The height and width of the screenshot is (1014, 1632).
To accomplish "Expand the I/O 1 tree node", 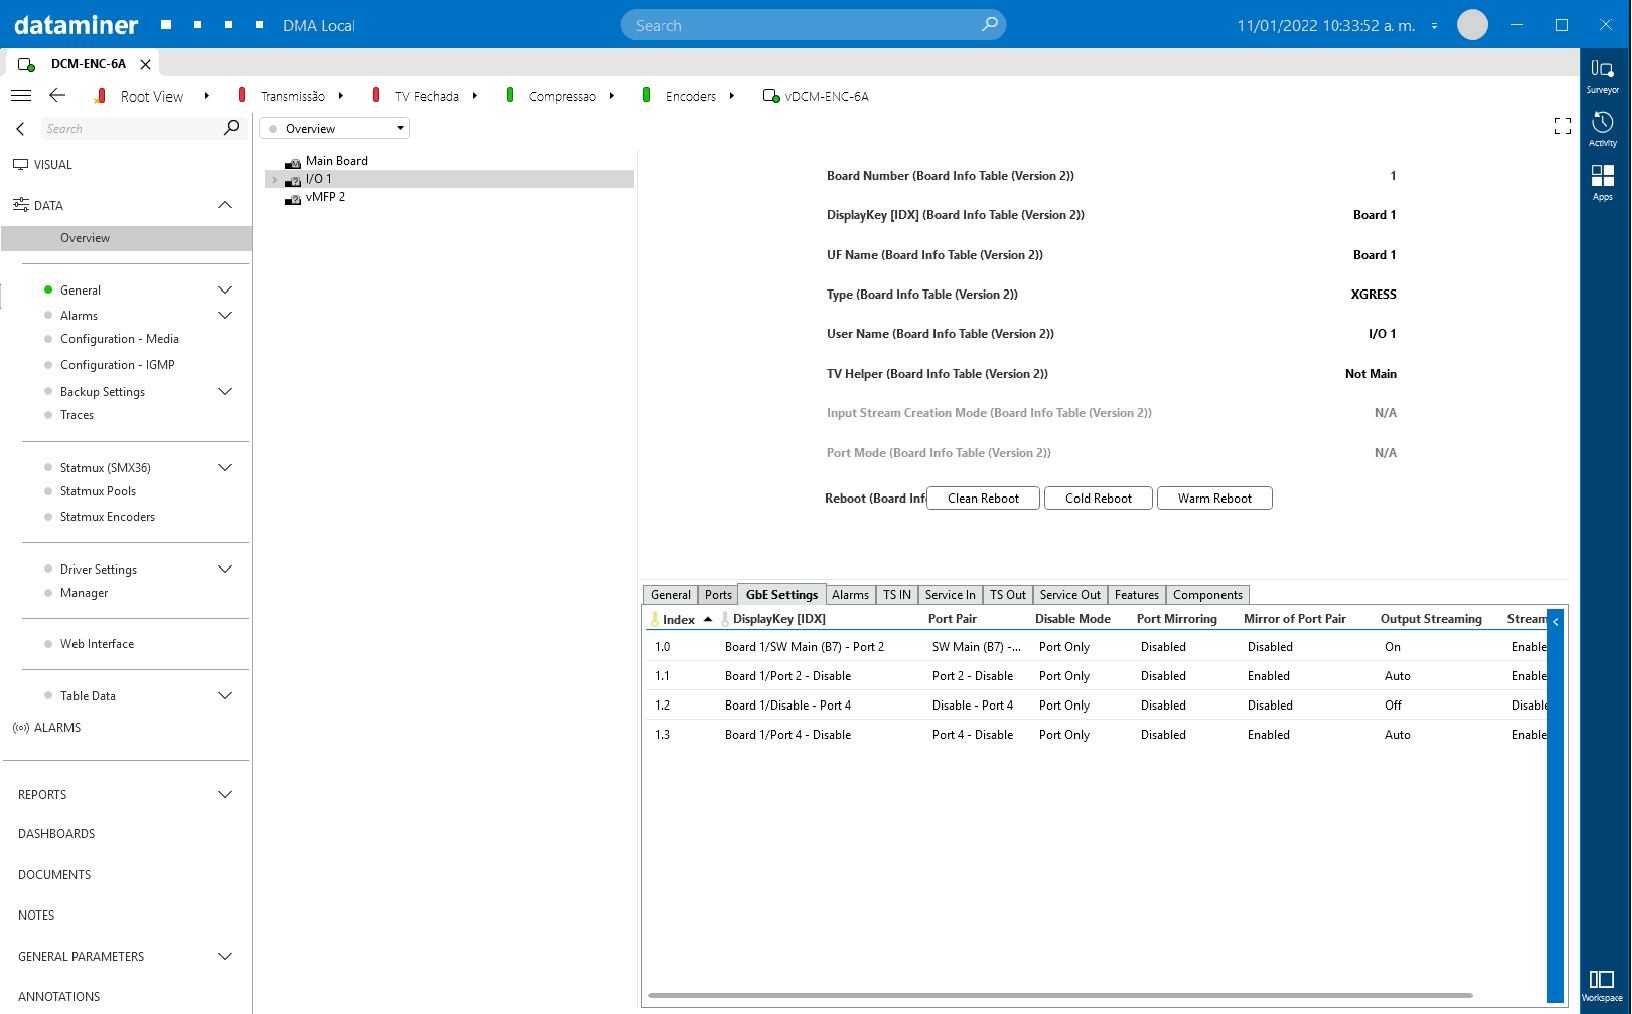I will [x=274, y=180].
